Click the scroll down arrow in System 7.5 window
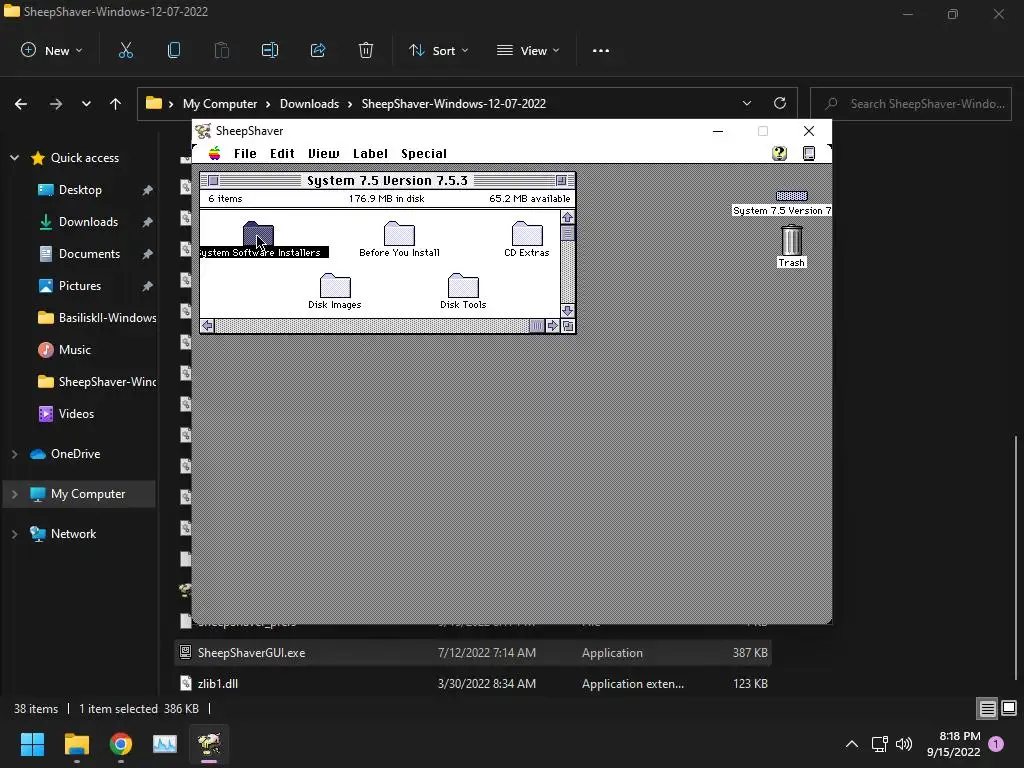The width and height of the screenshot is (1024, 768). pyautogui.click(x=568, y=311)
